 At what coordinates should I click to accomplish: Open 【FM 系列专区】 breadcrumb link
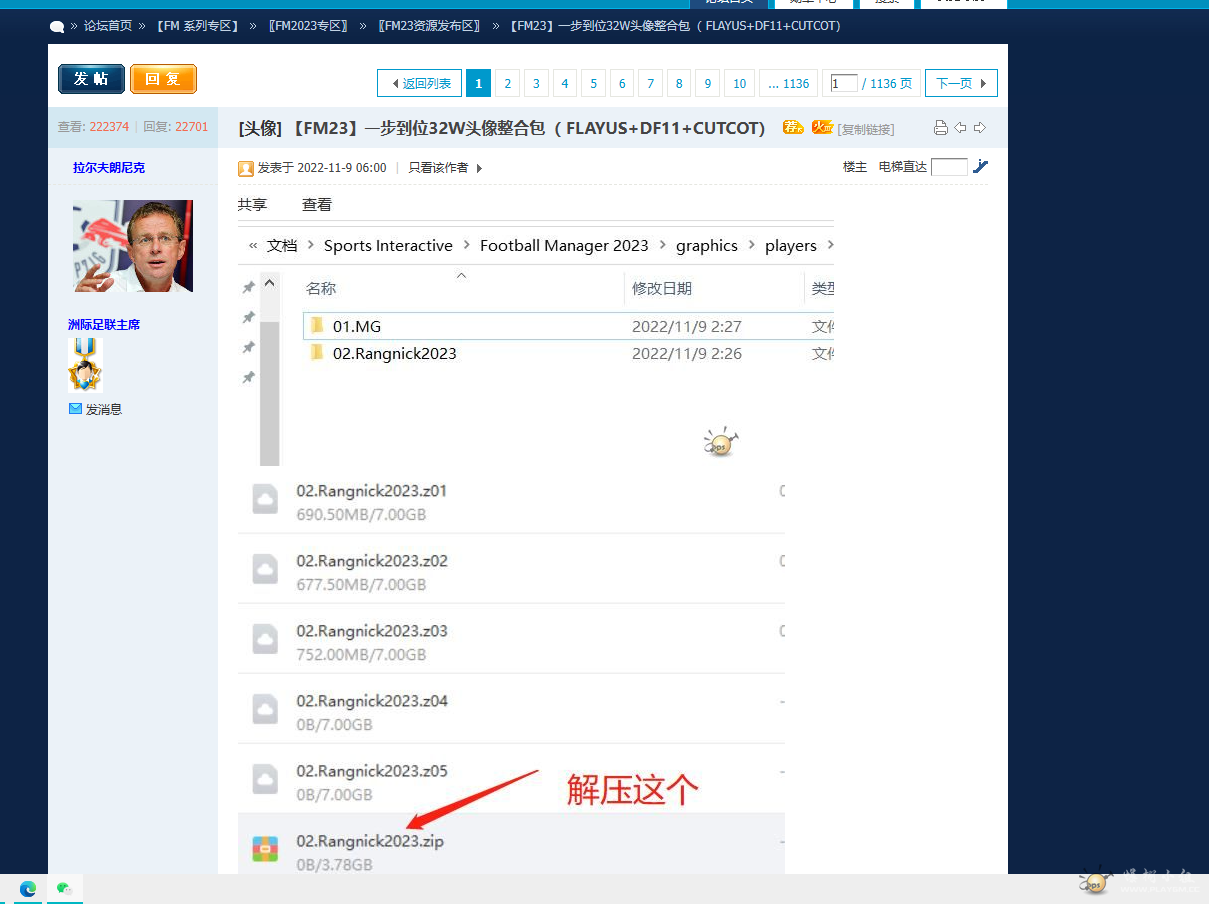[197, 25]
